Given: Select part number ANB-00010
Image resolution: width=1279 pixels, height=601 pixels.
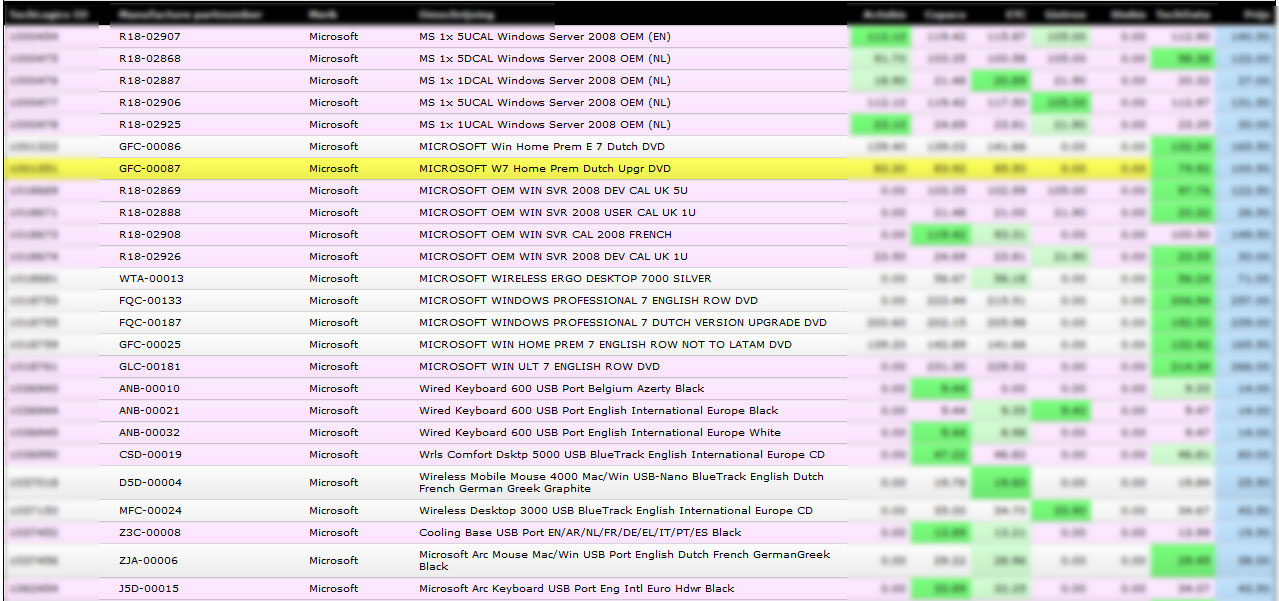Looking at the screenshot, I should tap(150, 389).
